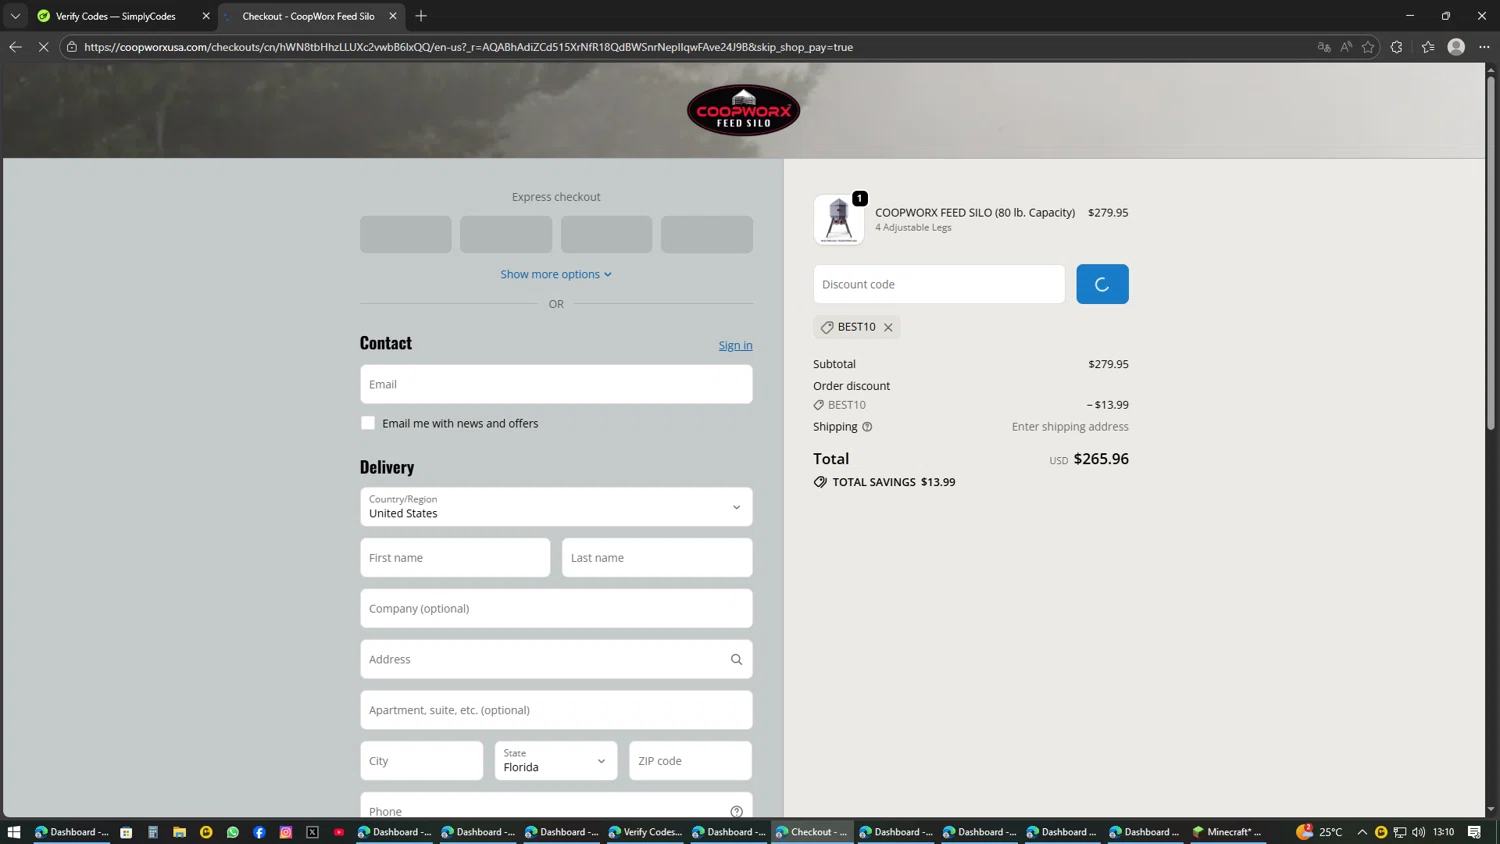Close the Checkout - CoopWorx Feed Silo tab
This screenshot has width=1500, height=844.
pyautogui.click(x=393, y=16)
